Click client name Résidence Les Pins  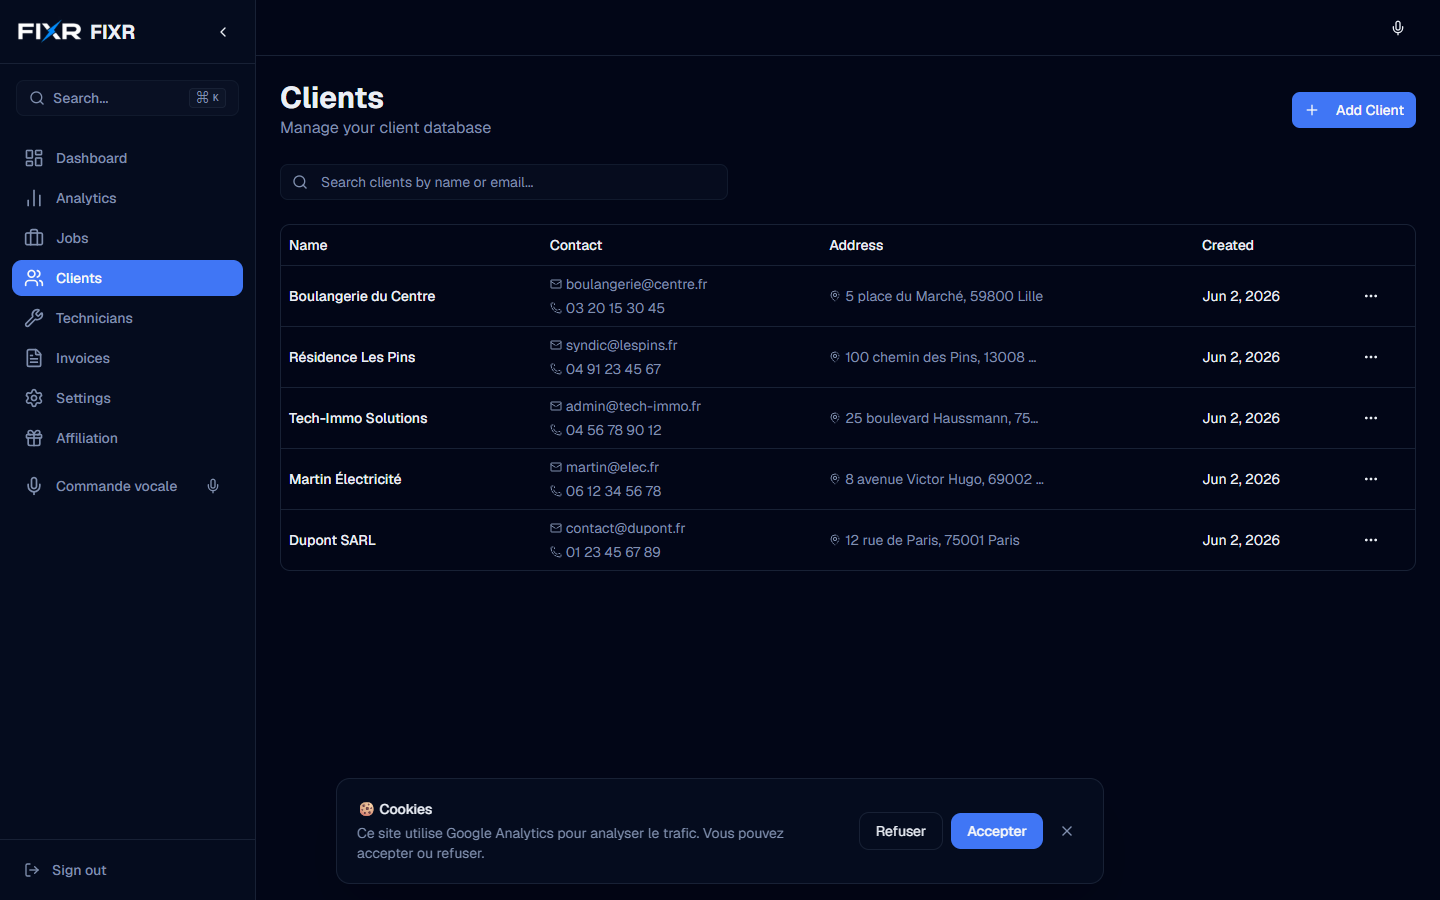coord(352,357)
